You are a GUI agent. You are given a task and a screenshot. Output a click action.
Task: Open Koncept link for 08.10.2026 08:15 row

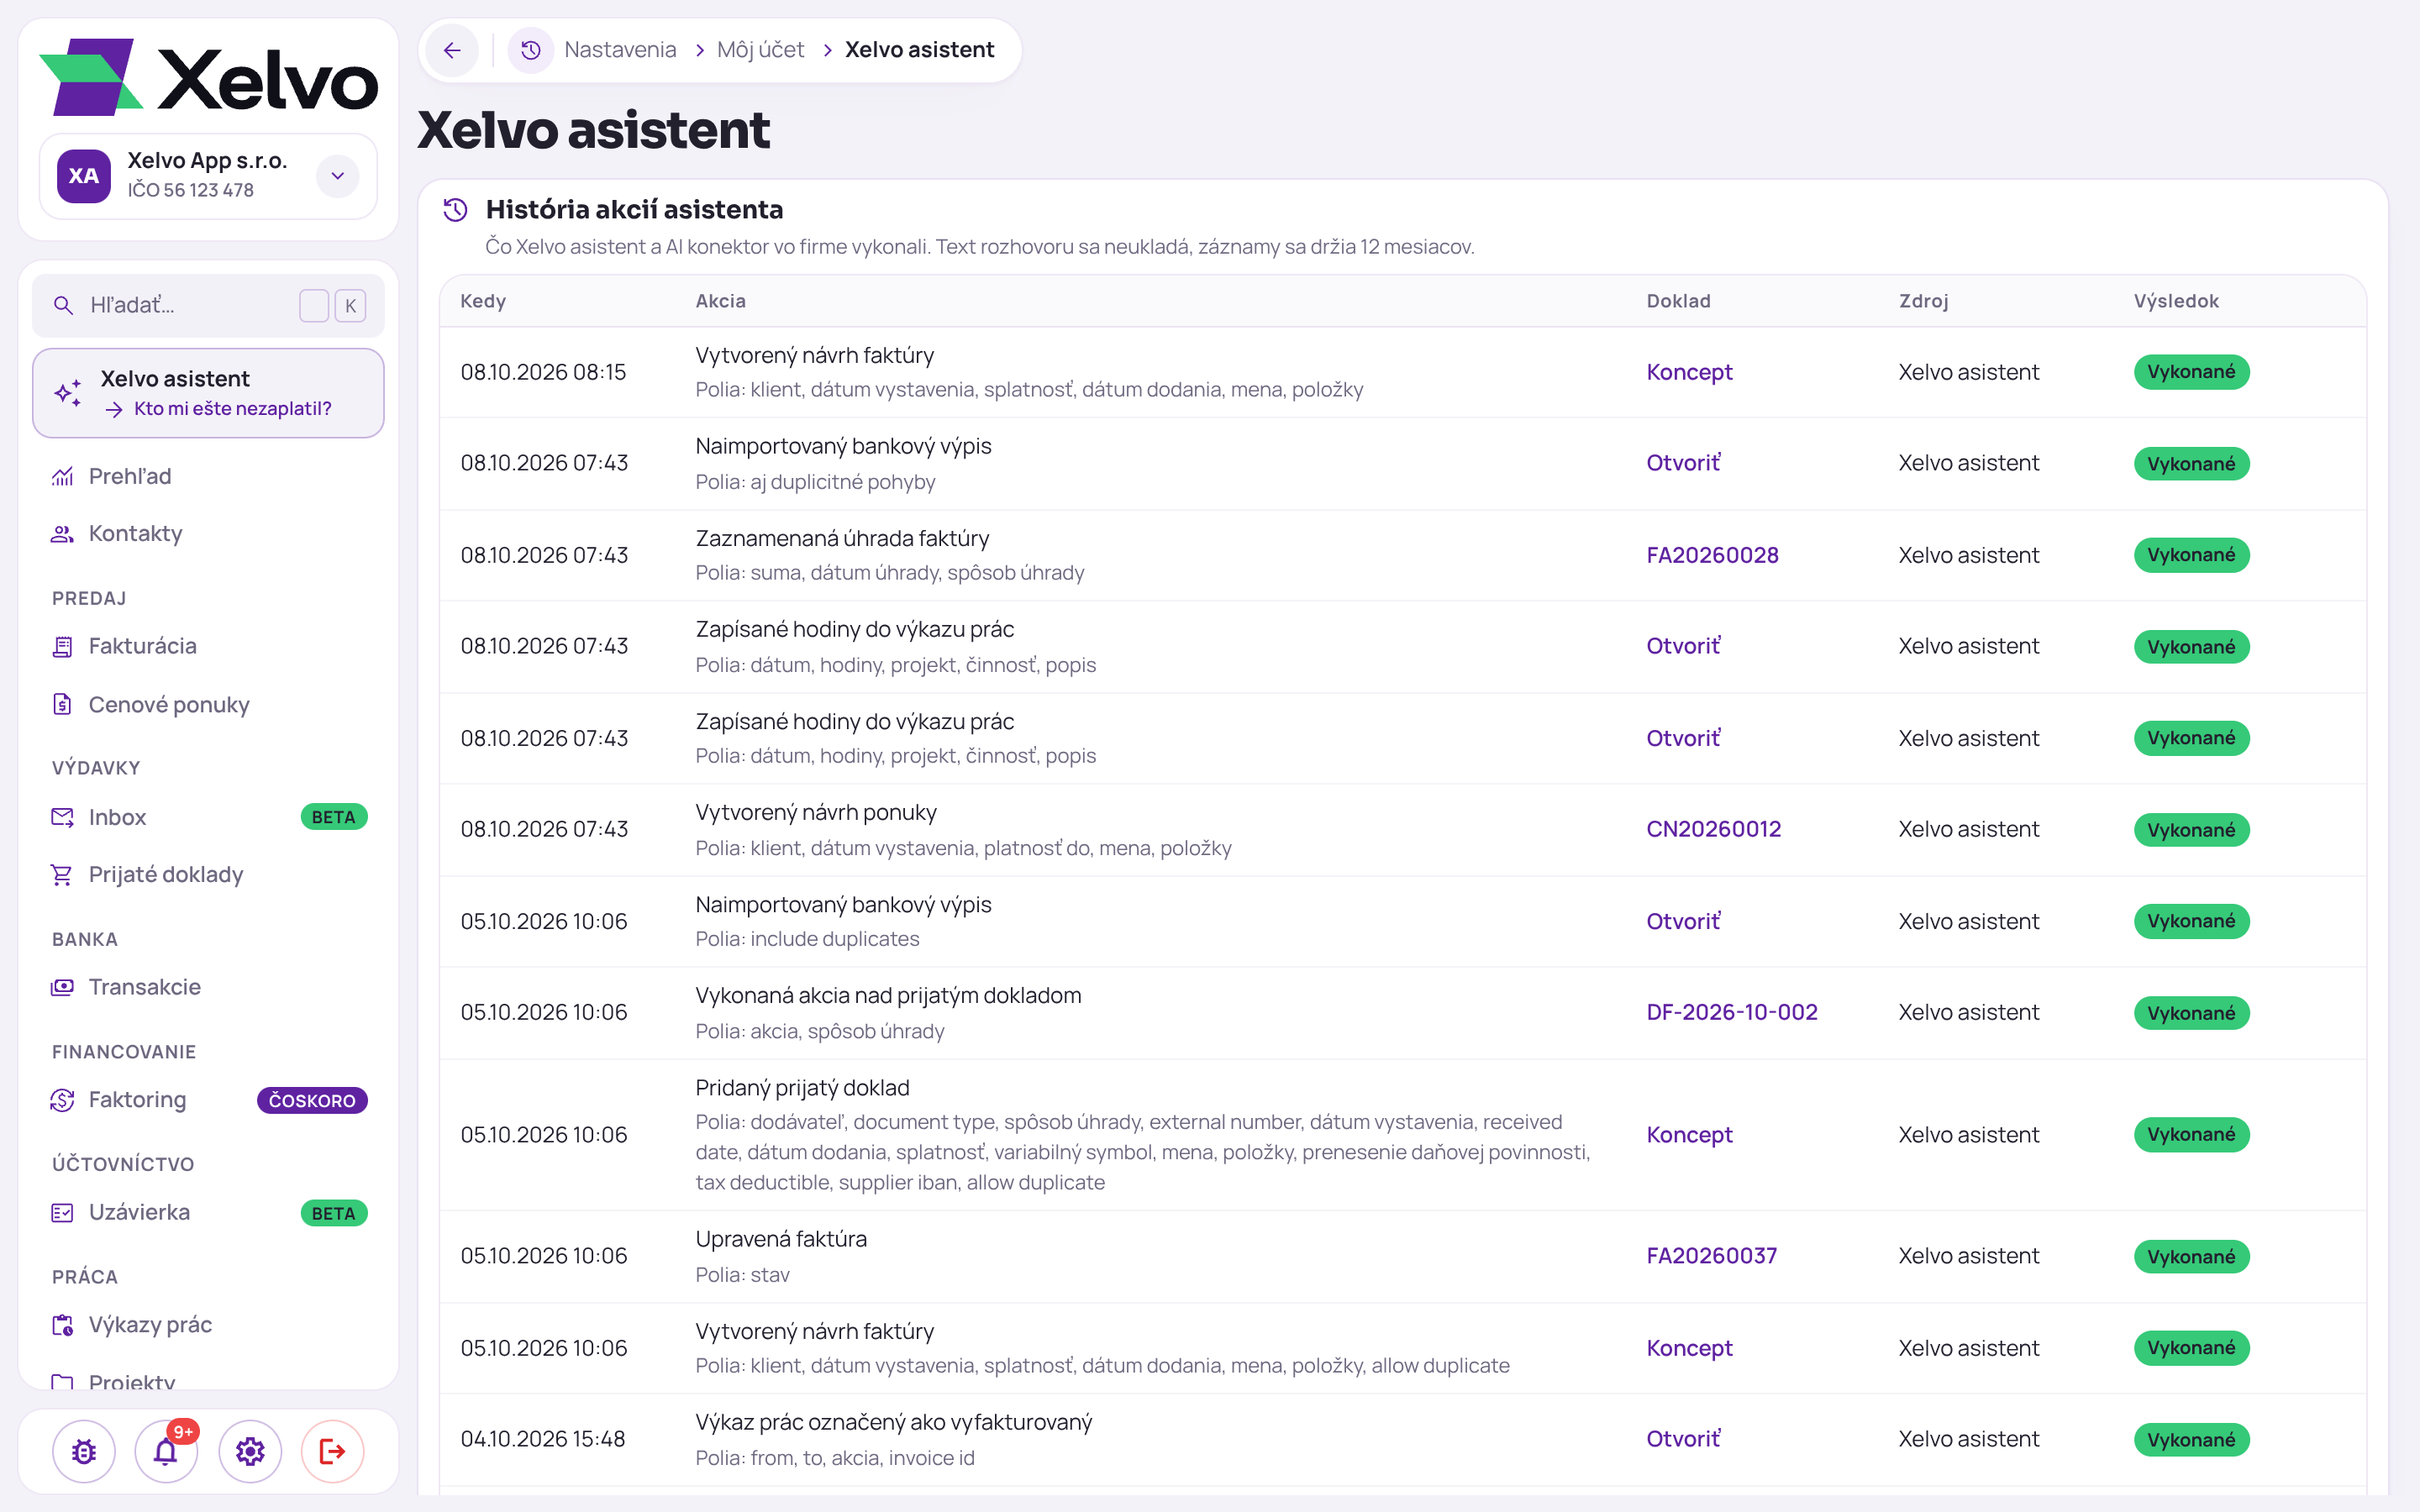coord(1689,372)
